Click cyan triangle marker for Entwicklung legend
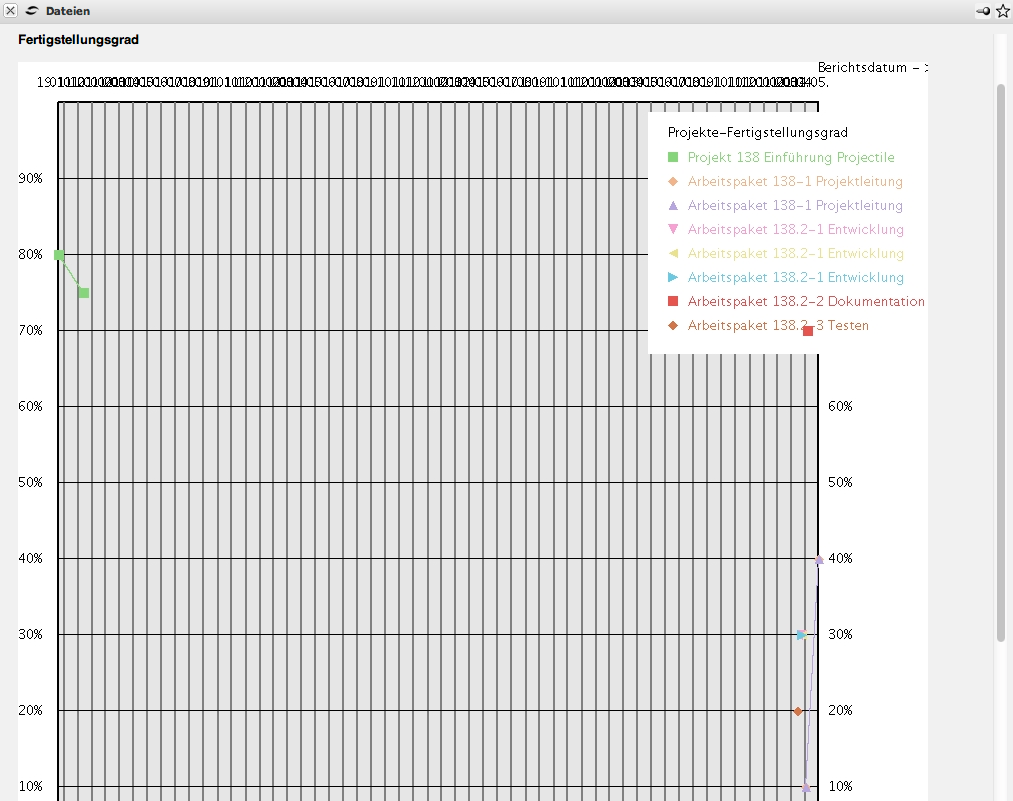The width and height of the screenshot is (1013, 801). coord(673,277)
